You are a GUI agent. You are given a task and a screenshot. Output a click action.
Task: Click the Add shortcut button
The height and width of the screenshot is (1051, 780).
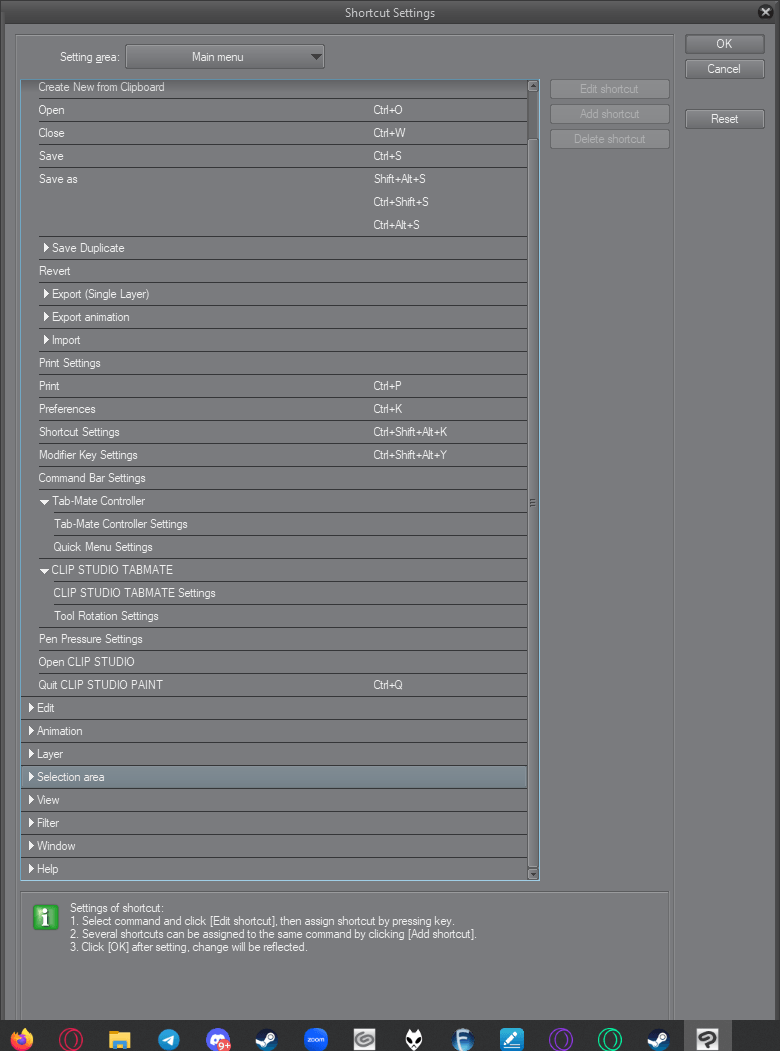coord(610,114)
